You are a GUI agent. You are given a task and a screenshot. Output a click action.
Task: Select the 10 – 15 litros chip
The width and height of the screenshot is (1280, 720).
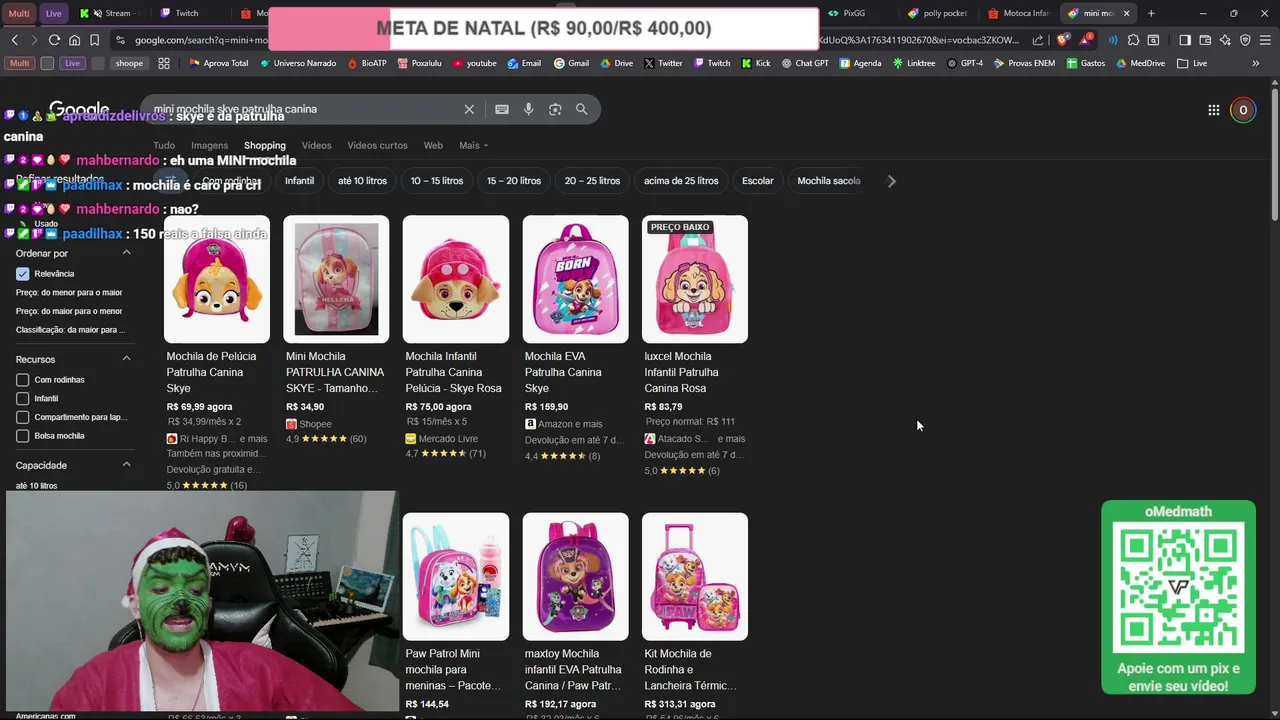(x=437, y=181)
